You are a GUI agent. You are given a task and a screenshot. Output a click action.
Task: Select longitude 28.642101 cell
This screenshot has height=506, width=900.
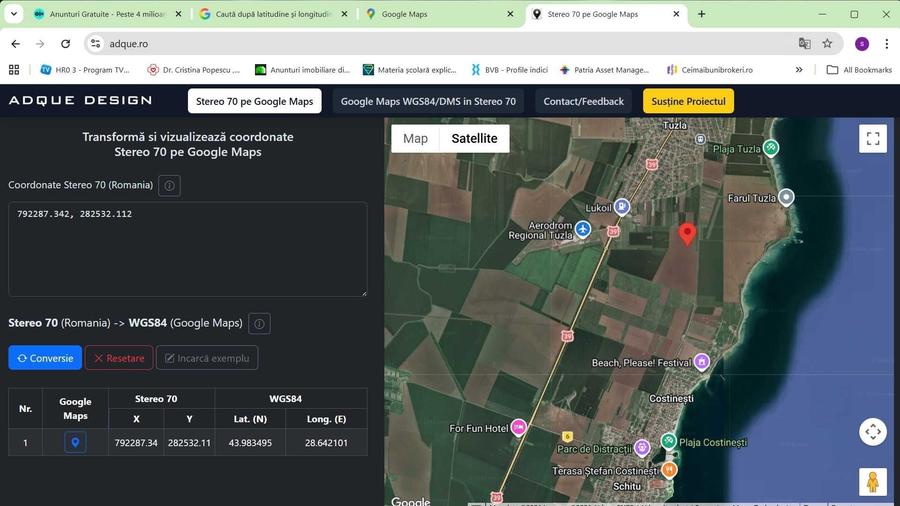coord(326,443)
